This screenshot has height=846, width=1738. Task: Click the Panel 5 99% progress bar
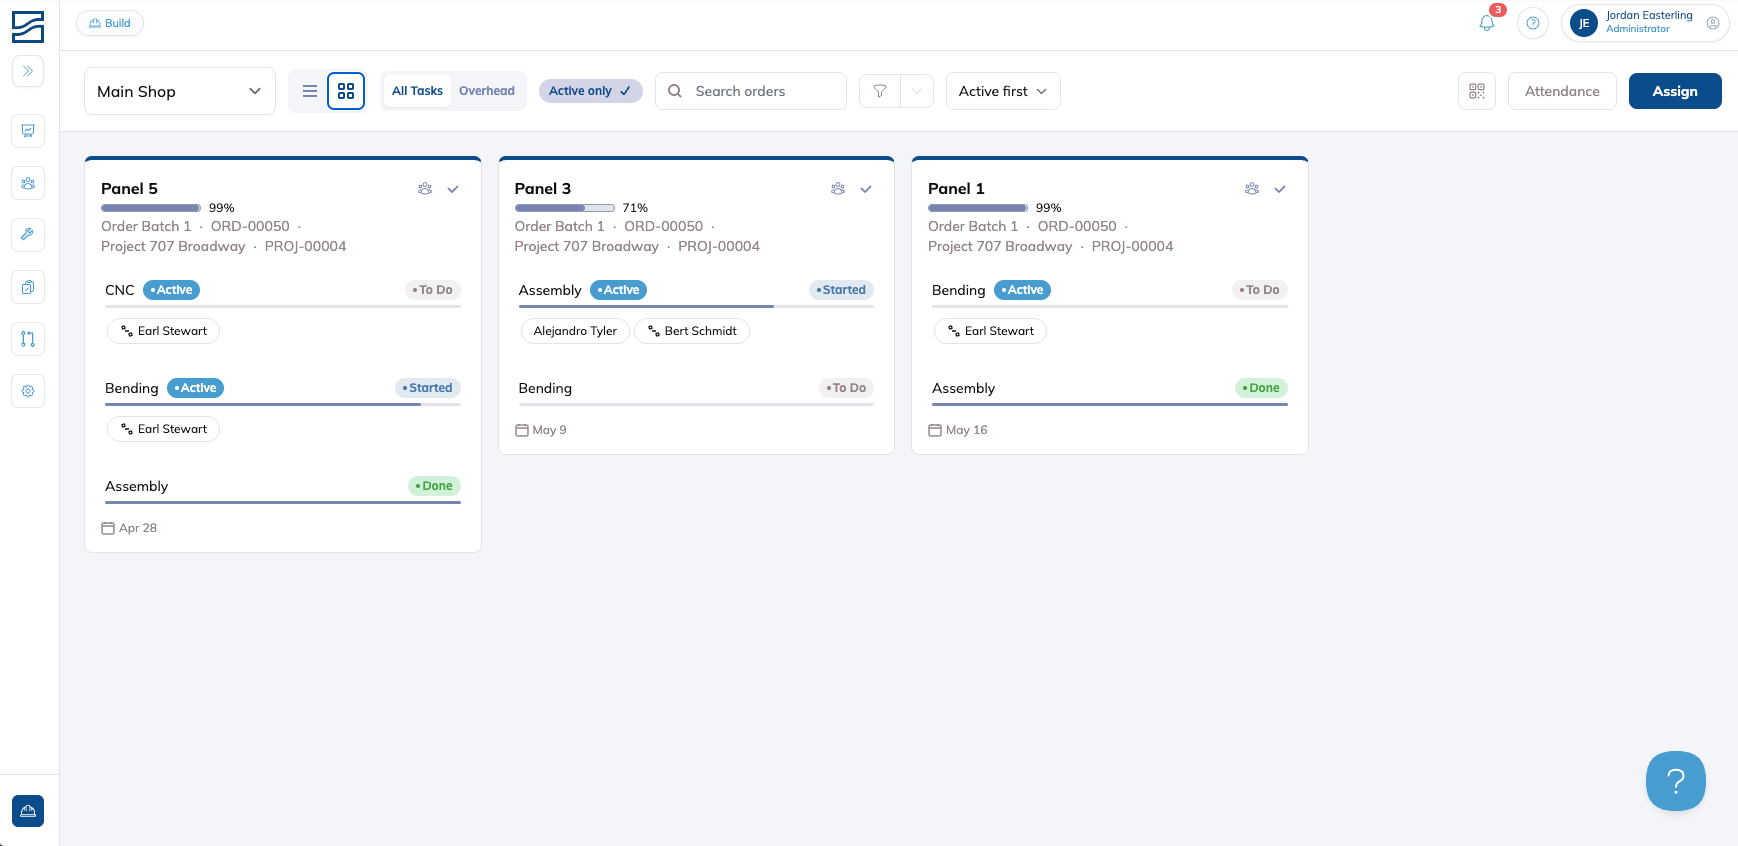point(151,208)
